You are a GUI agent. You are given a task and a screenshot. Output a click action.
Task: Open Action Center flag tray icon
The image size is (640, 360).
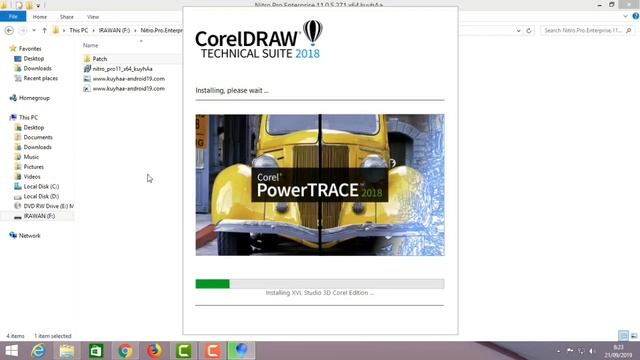tap(570, 351)
